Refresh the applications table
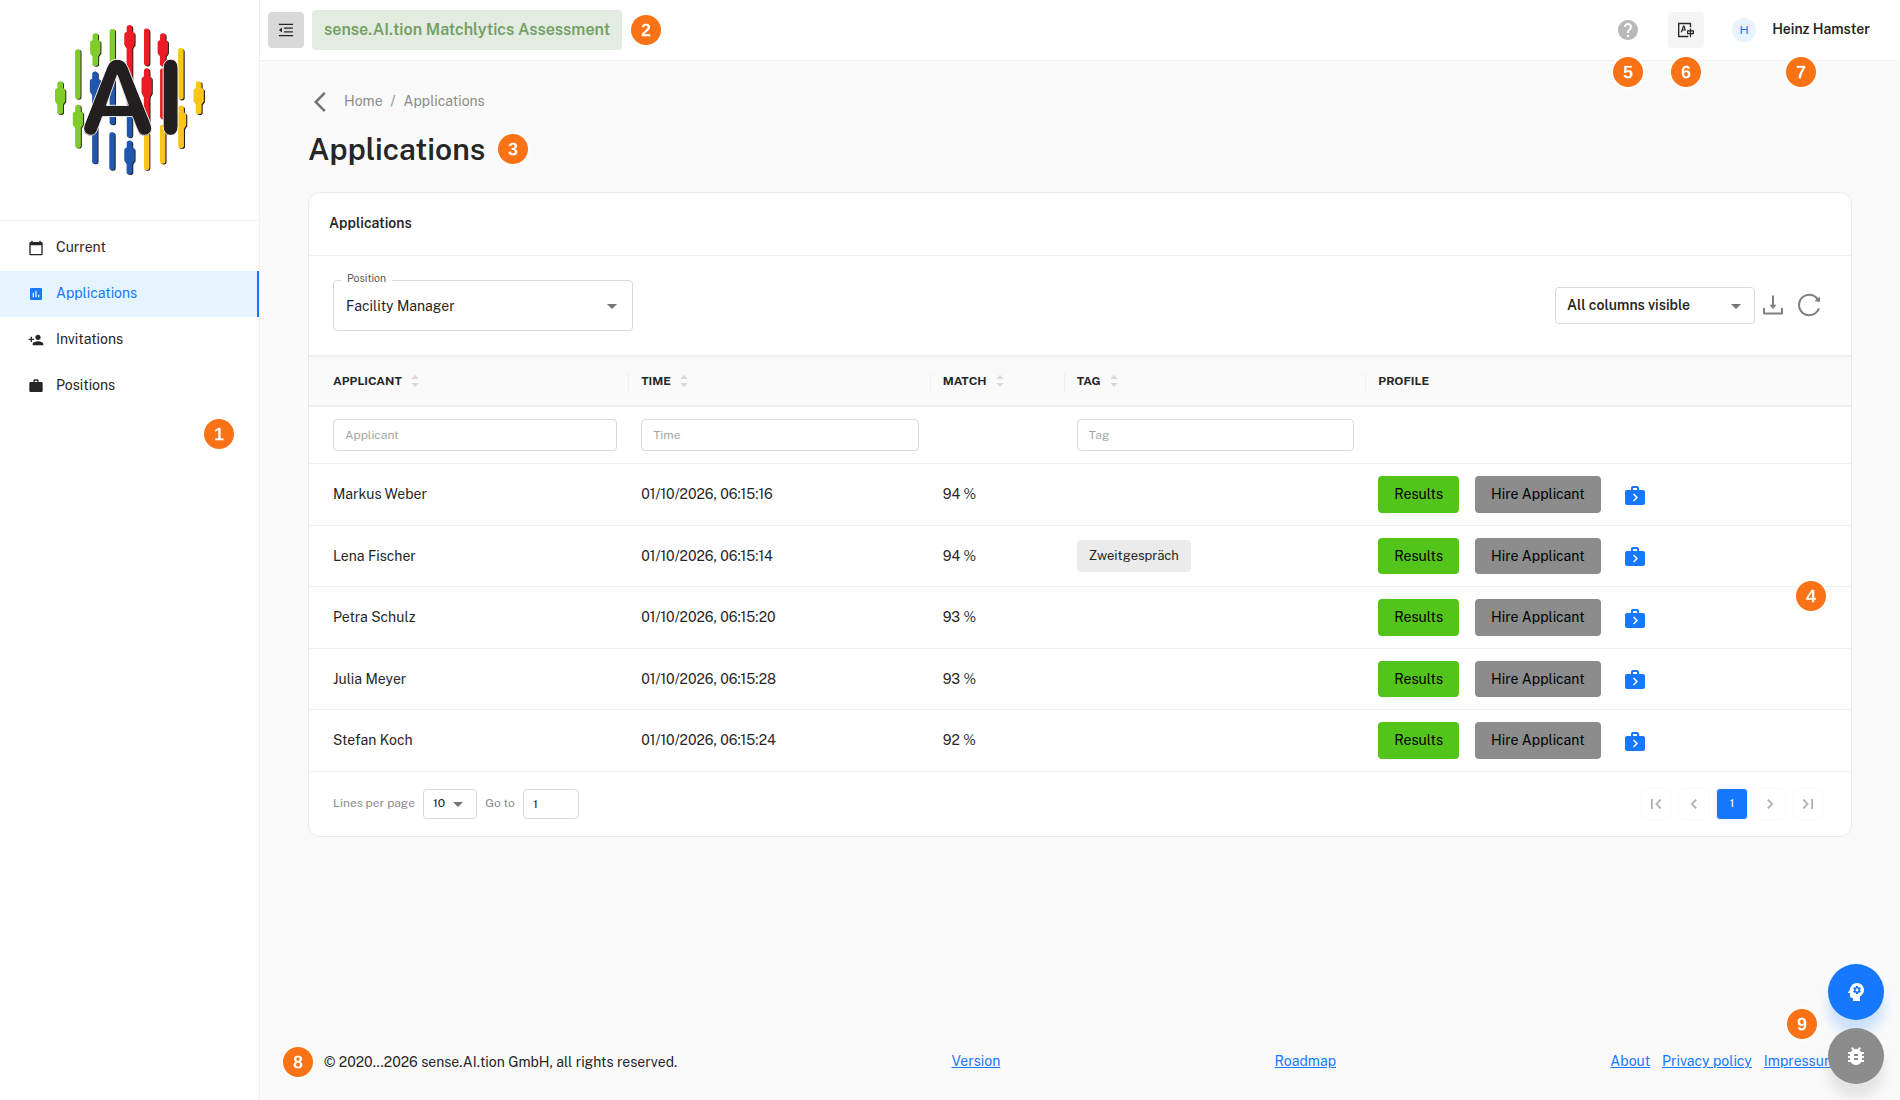Image resolution: width=1900 pixels, height=1100 pixels. click(x=1809, y=305)
